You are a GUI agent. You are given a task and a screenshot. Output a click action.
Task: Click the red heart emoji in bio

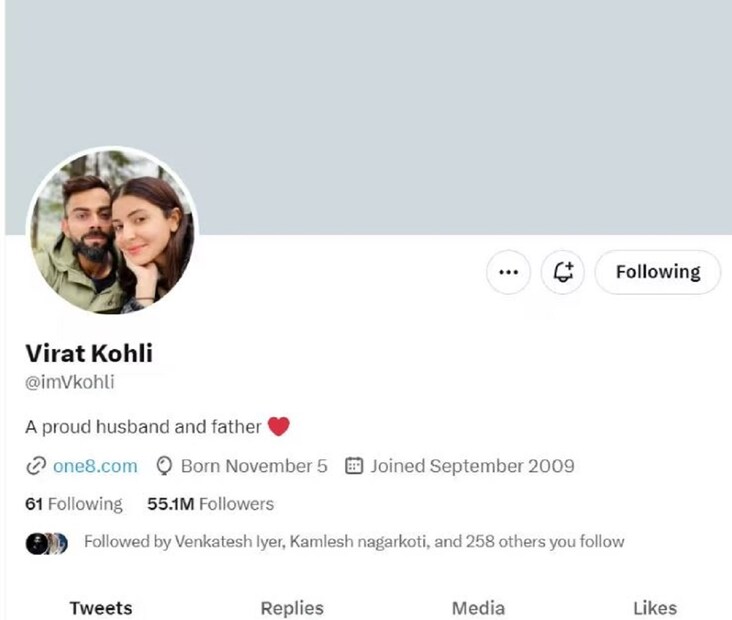(x=279, y=427)
